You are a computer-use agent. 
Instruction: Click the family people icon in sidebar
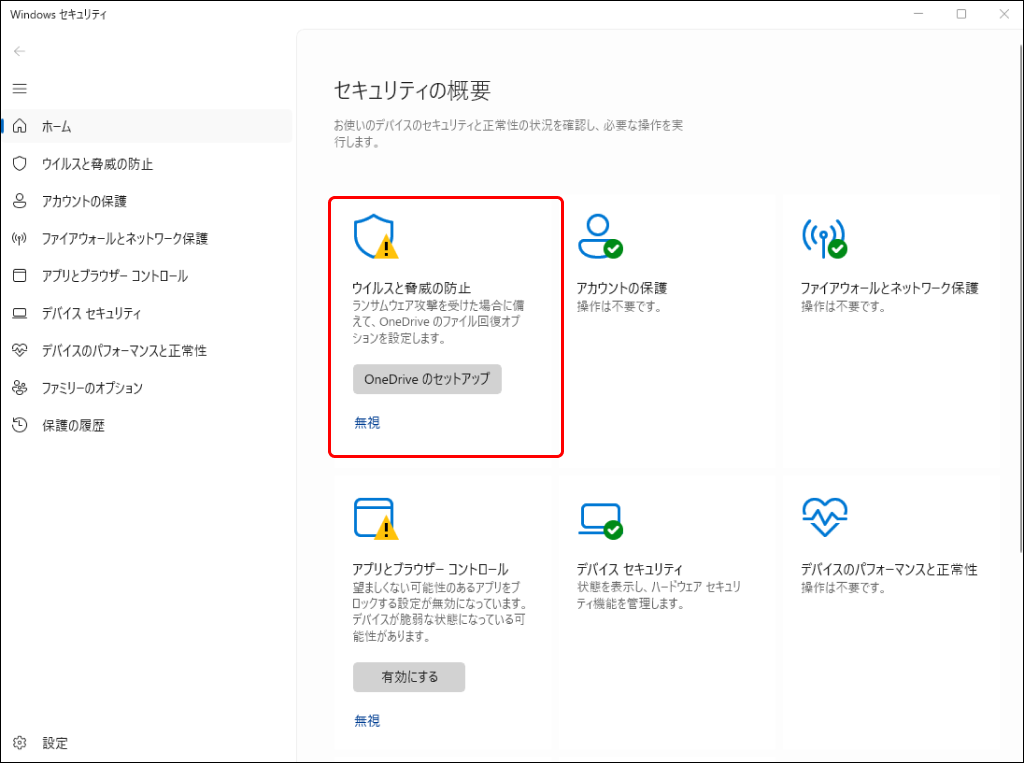pos(20,388)
